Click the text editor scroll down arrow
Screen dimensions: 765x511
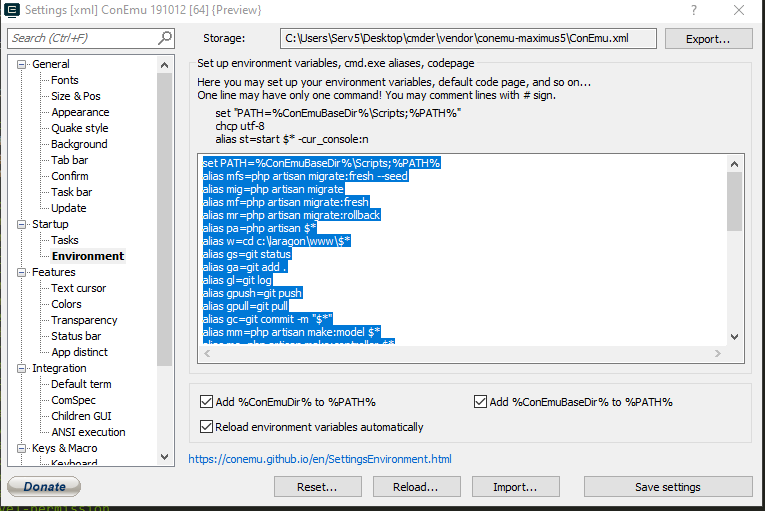[734, 337]
